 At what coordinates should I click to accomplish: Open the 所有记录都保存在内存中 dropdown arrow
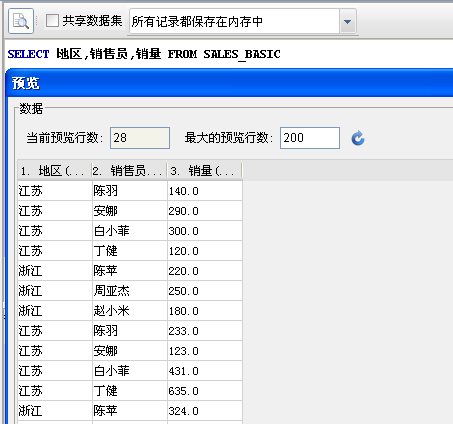click(347, 22)
